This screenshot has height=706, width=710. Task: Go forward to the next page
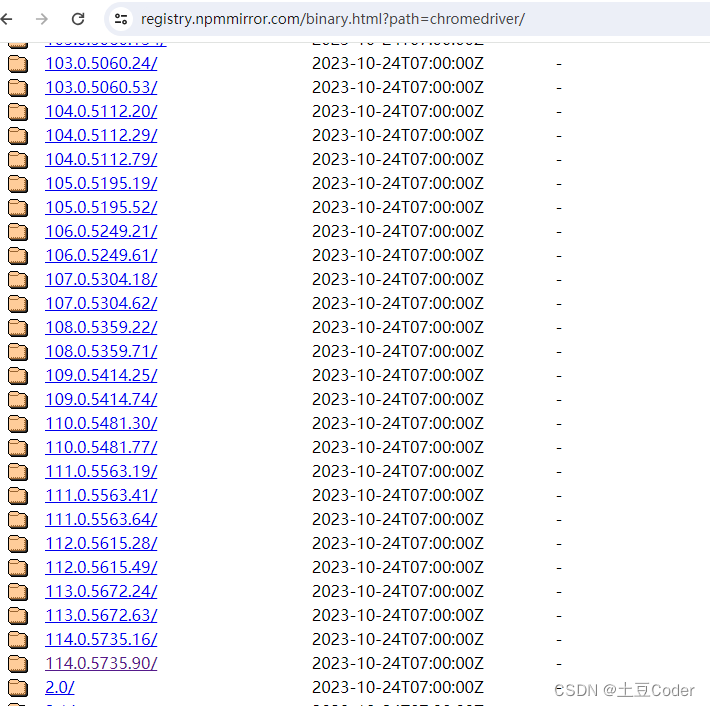point(42,19)
